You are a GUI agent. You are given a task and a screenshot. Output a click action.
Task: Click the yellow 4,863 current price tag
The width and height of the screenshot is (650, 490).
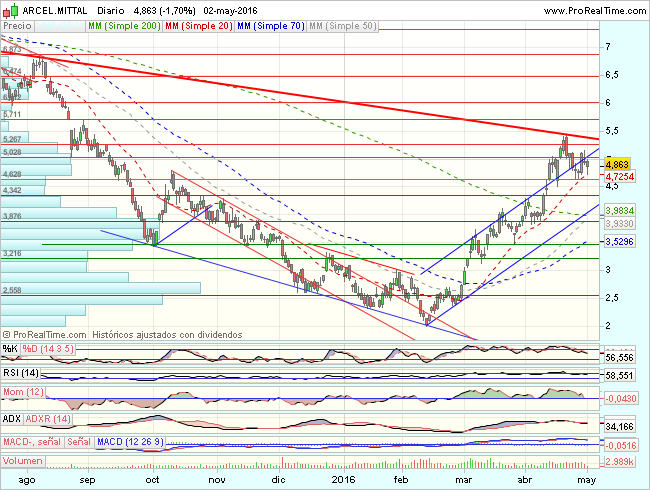click(617, 164)
